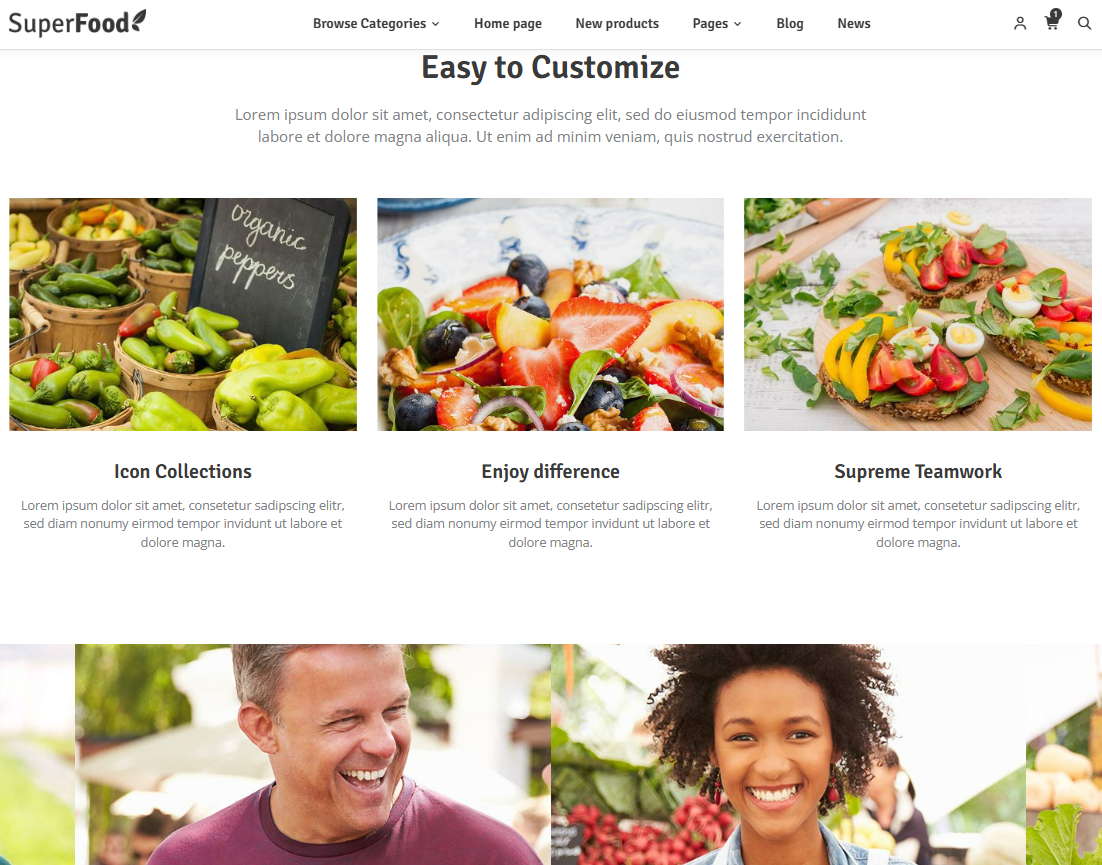1102x865 pixels.
Task: Expand the Pages dropdown menu
Action: point(717,24)
